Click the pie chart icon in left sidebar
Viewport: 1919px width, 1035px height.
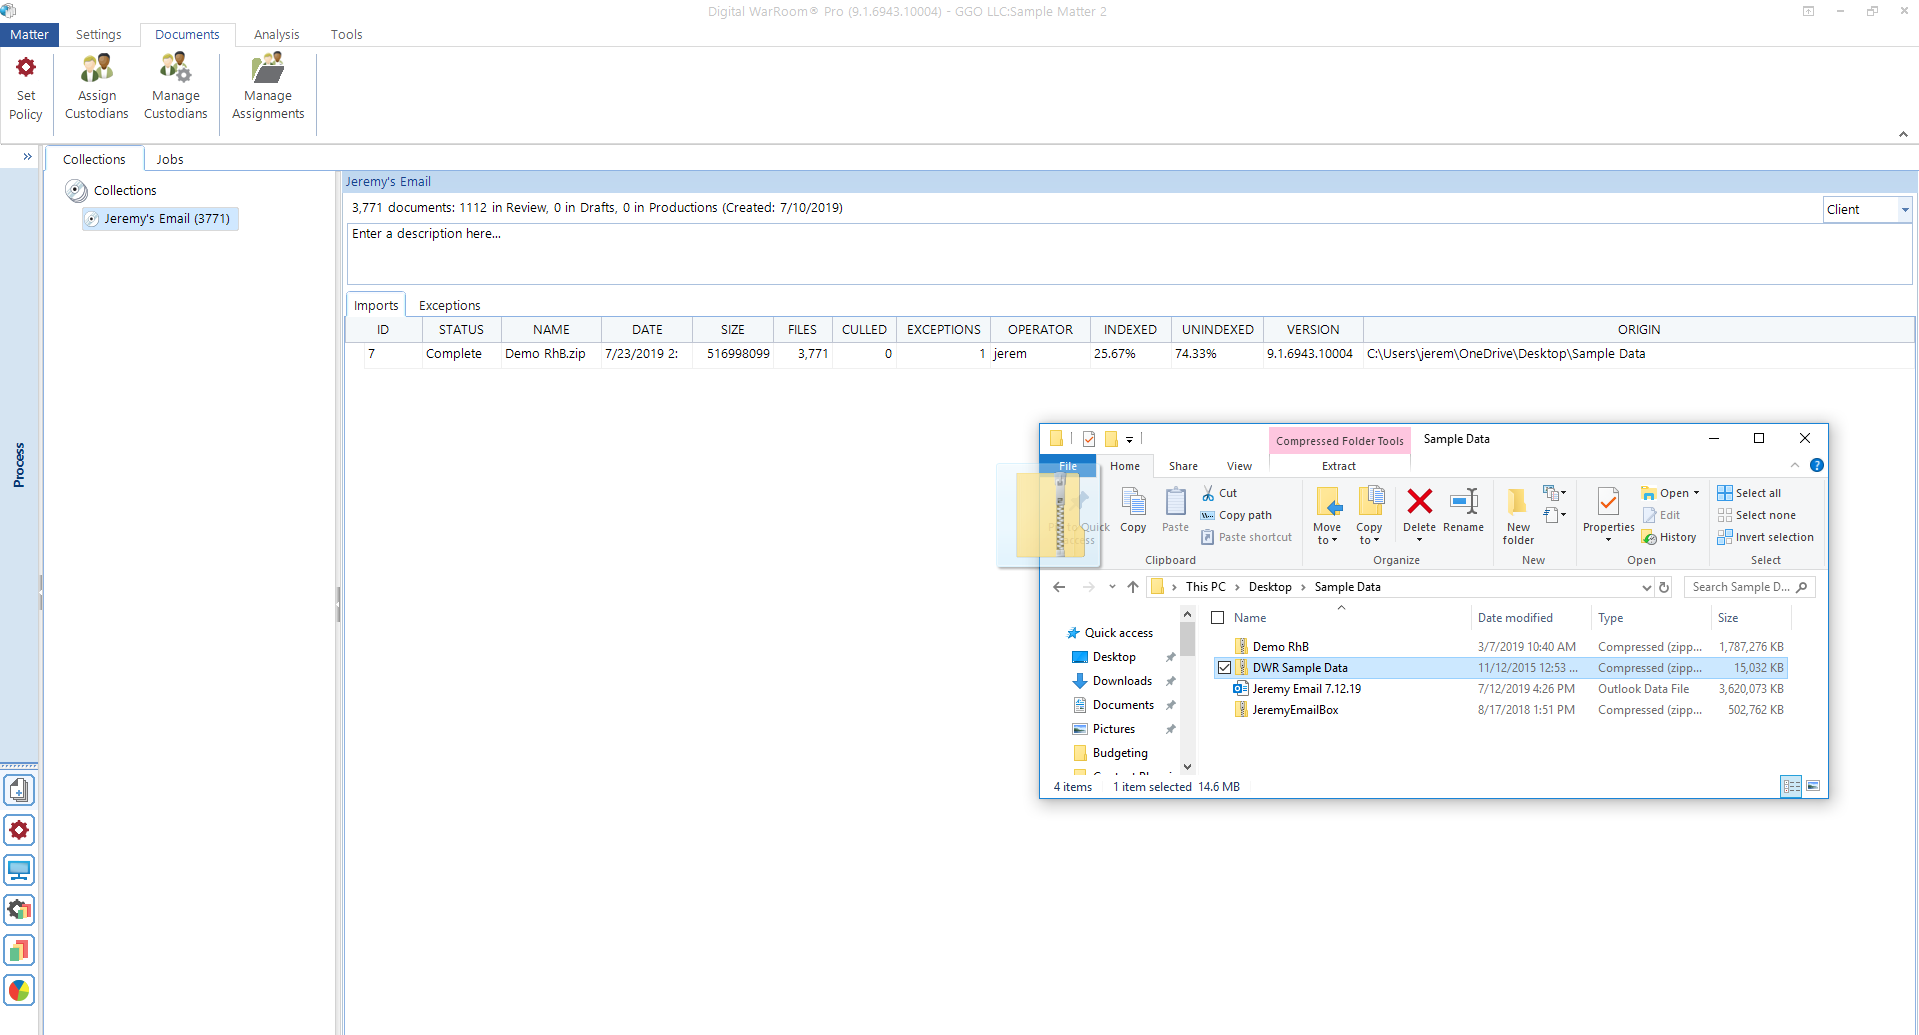(x=19, y=990)
